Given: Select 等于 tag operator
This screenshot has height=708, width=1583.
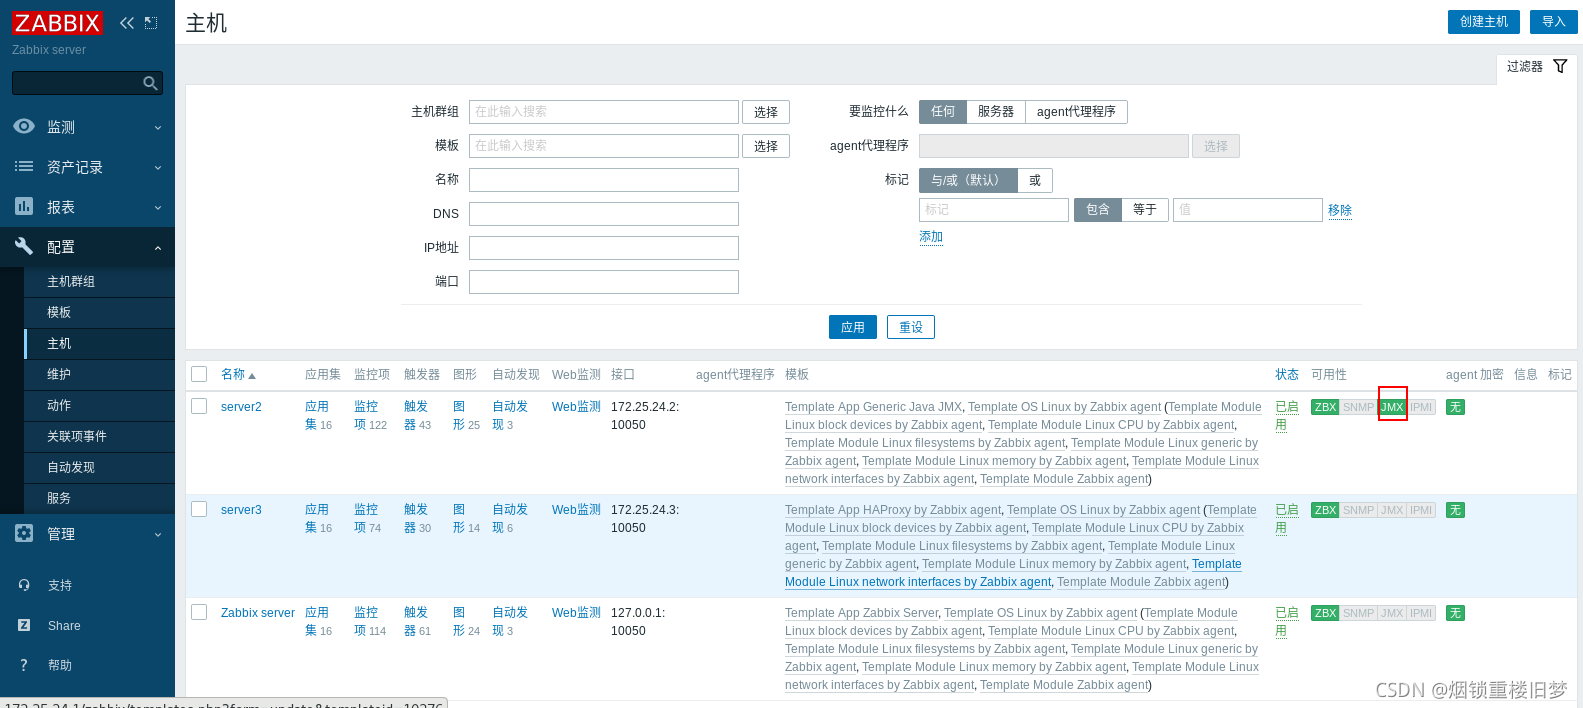Looking at the screenshot, I should click(x=1145, y=209).
